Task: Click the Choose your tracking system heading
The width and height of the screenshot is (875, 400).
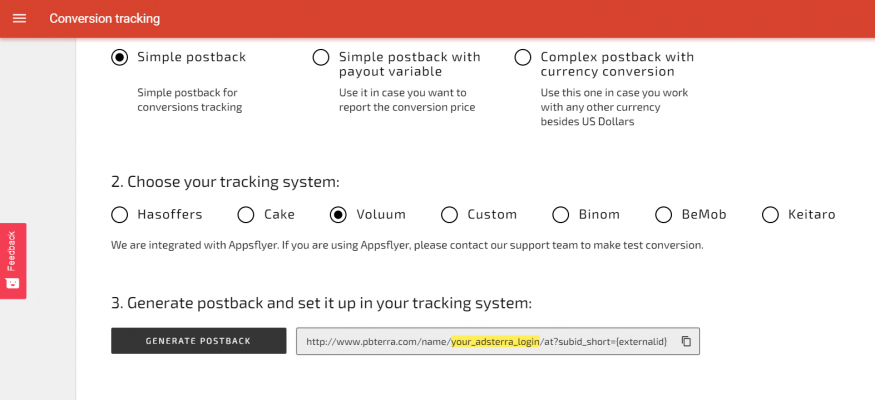Action: [x=225, y=182]
